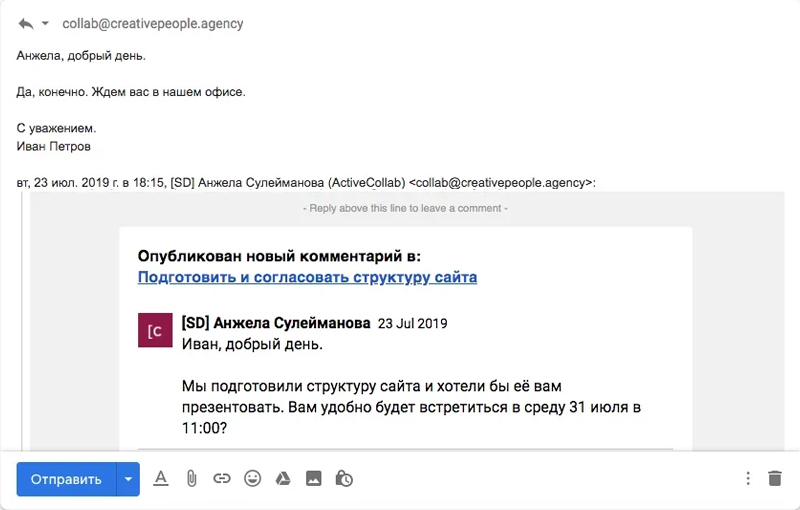Open the emoji picker smiley icon
The image size is (800, 510).
pyautogui.click(x=252, y=479)
